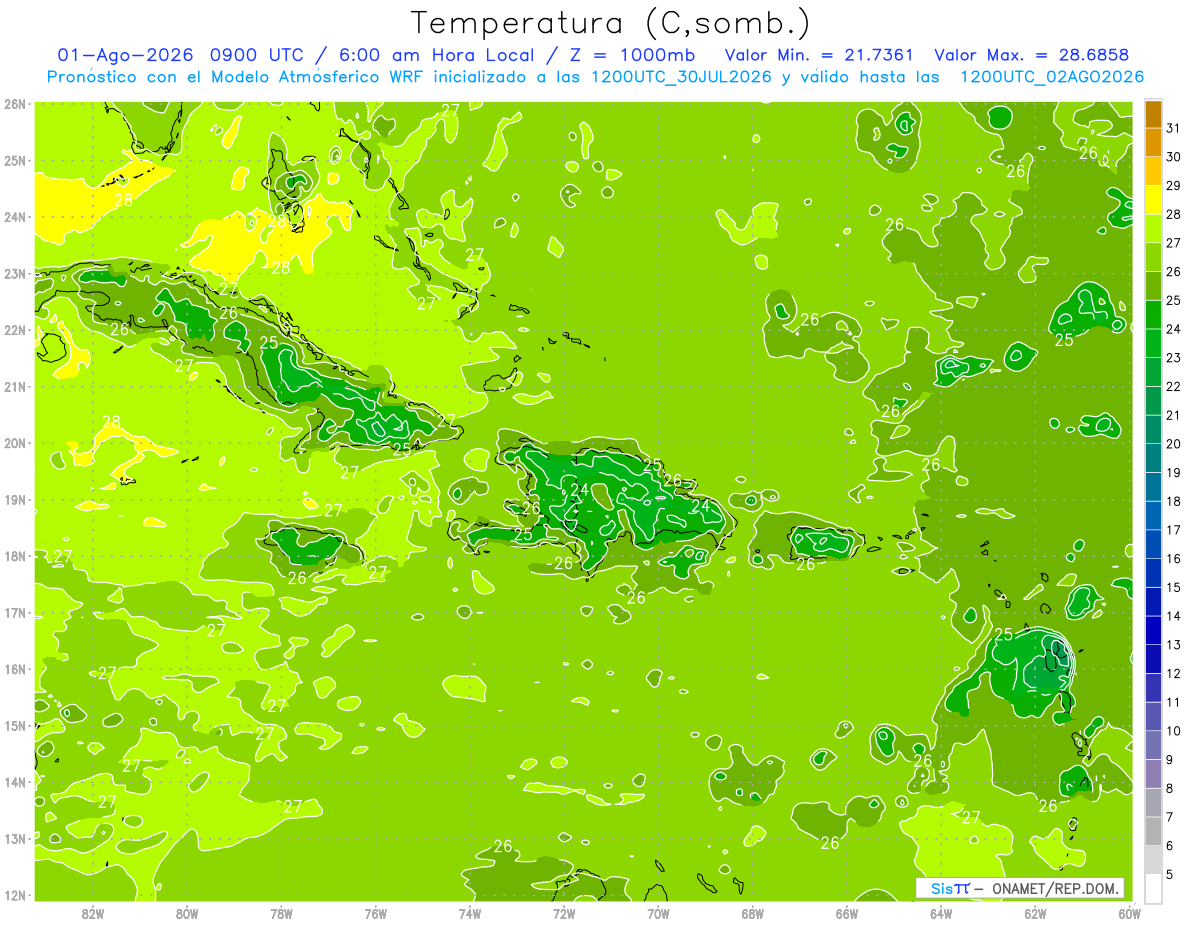Pick the gray swatch between legend values 6 and 7
The image size is (1200, 927).
tap(1154, 830)
